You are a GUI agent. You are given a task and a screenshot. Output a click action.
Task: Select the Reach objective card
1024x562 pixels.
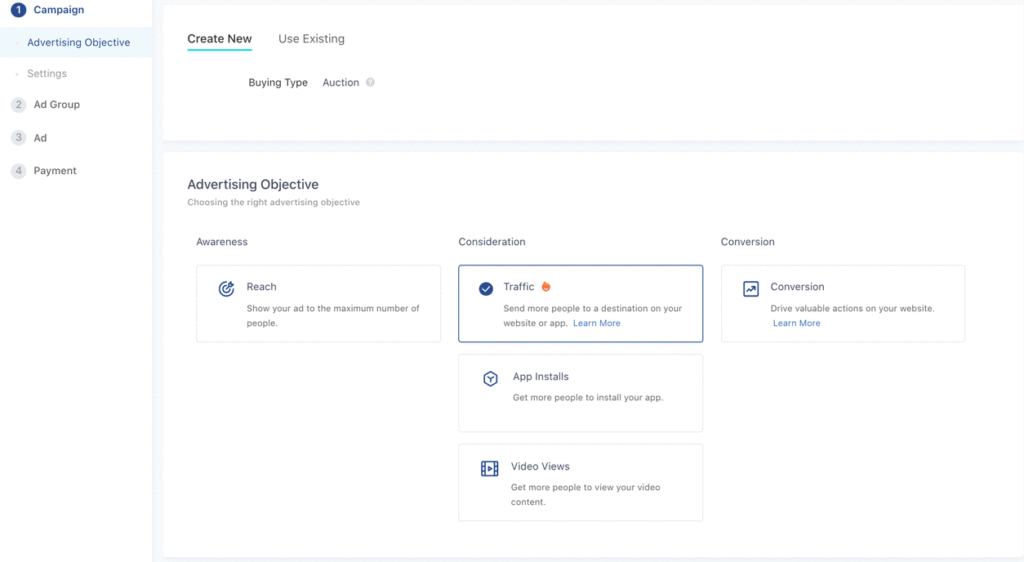(318, 303)
